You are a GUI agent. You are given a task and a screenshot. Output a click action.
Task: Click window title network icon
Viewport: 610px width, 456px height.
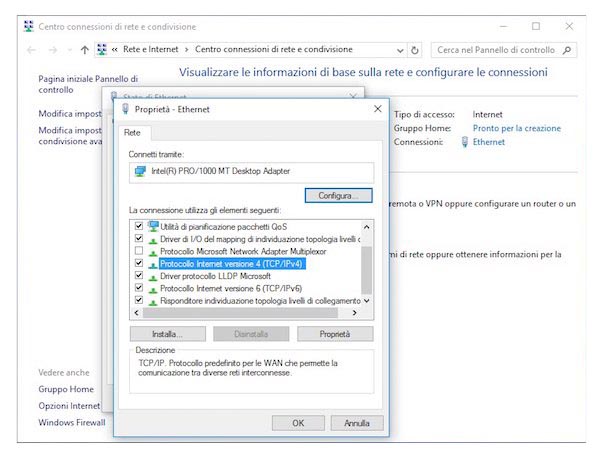tap(29, 26)
